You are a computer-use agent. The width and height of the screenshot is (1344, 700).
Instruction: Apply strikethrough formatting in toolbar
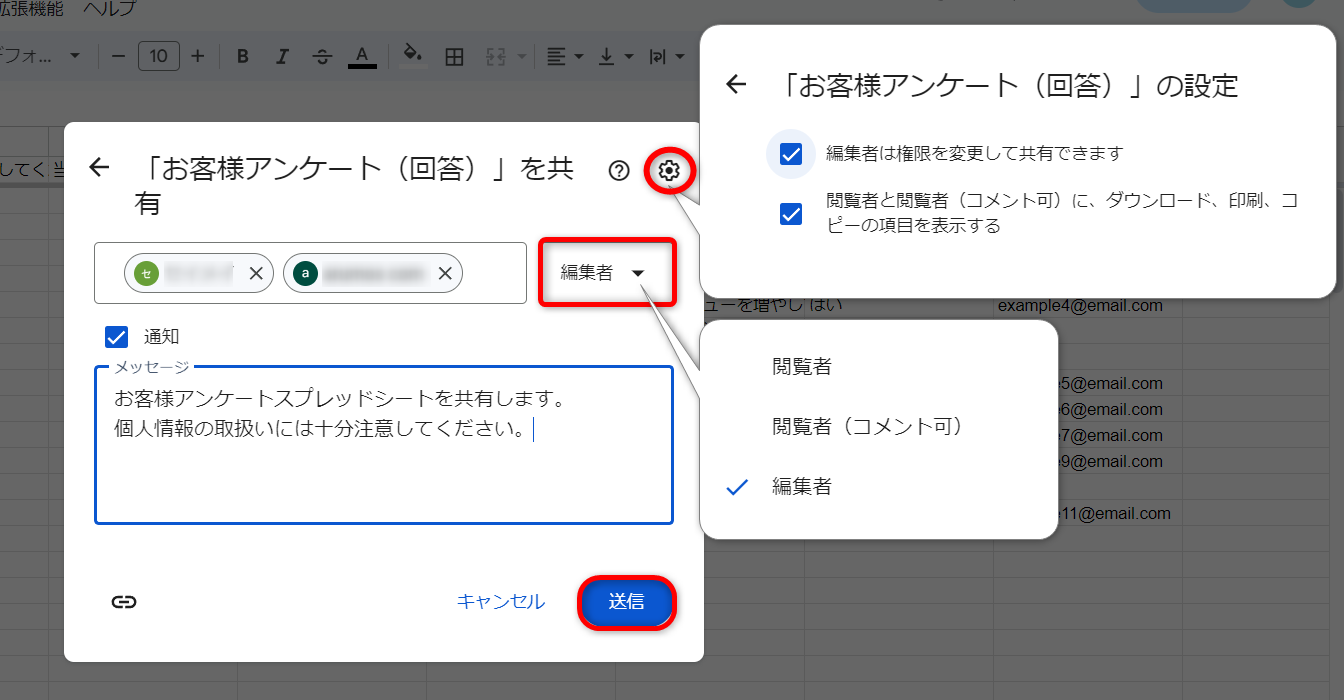point(321,56)
